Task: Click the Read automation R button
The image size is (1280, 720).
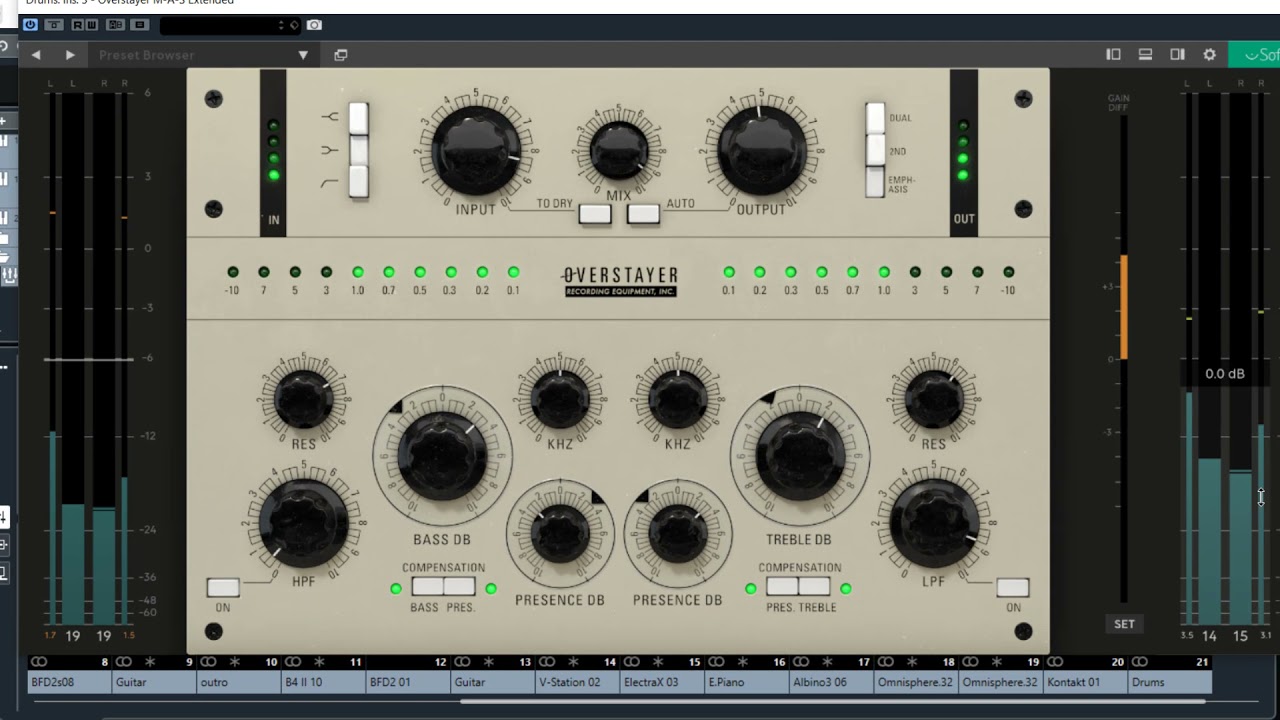Action: pos(77,24)
